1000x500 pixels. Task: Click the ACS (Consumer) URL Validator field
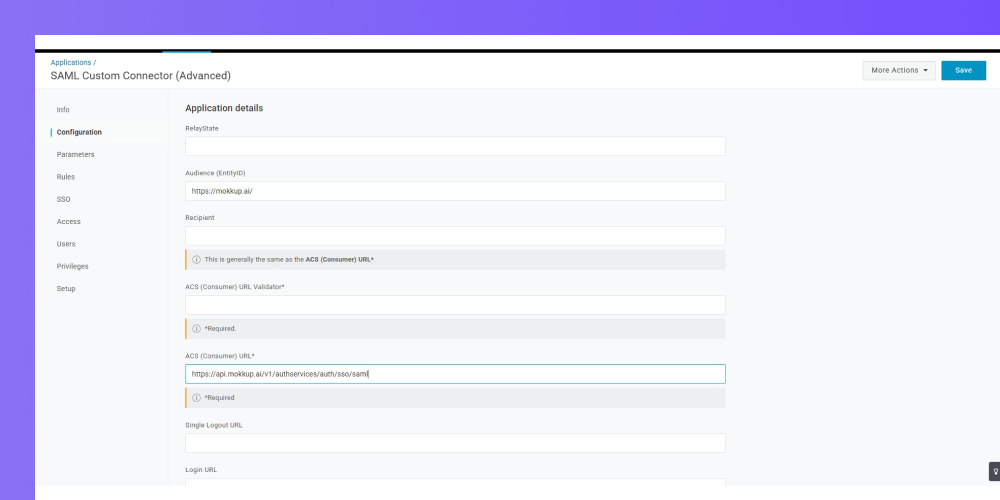click(x=455, y=305)
